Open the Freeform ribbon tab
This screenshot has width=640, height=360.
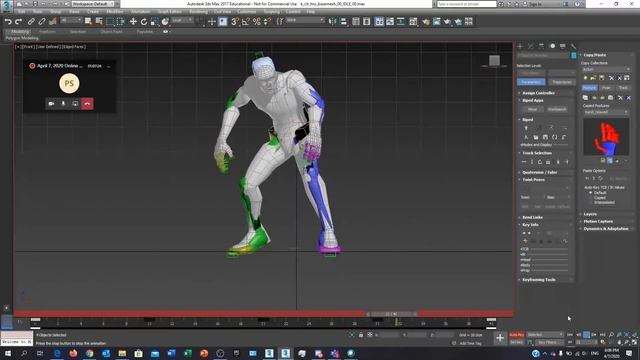(47, 31)
